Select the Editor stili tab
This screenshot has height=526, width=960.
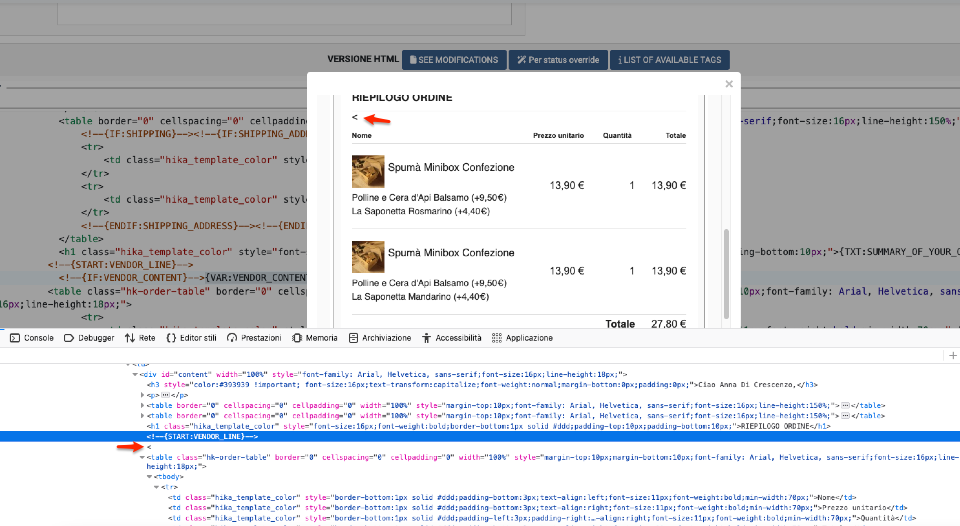click(x=191, y=338)
